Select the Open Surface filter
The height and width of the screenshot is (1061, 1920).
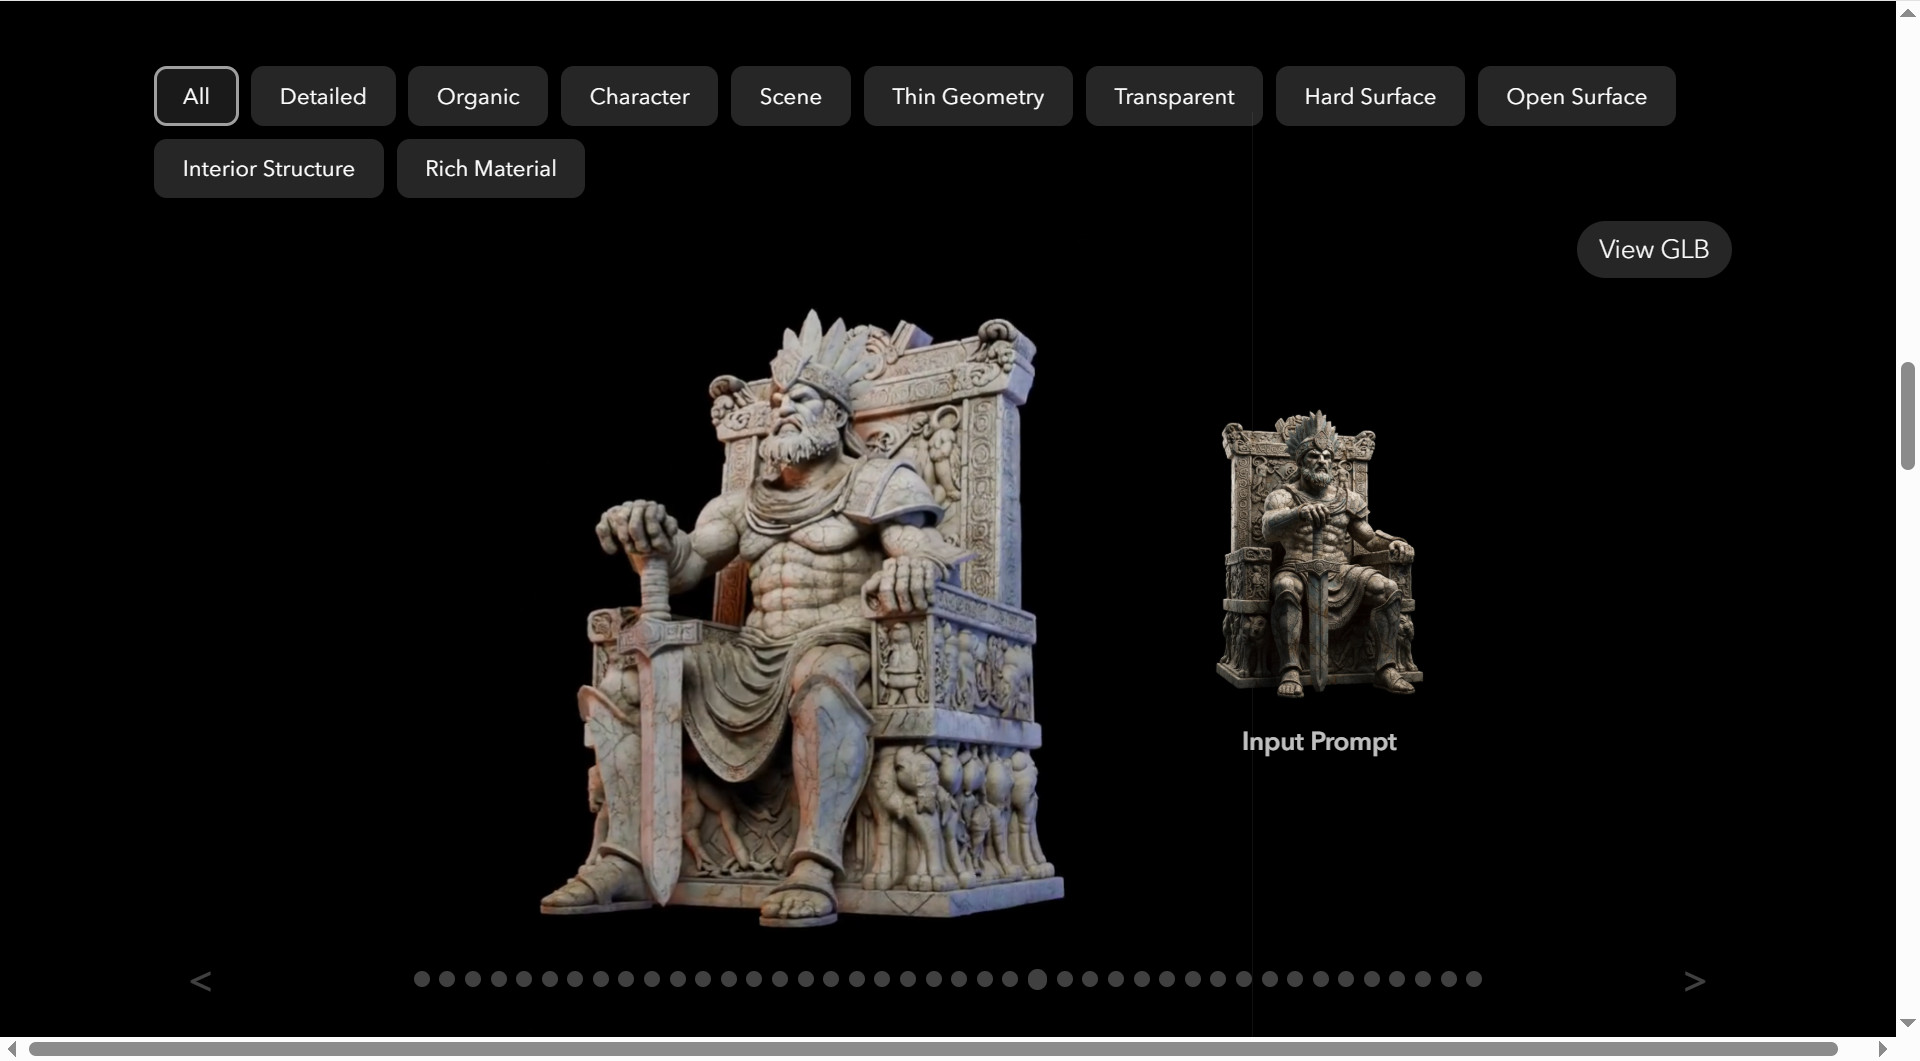[1576, 96]
